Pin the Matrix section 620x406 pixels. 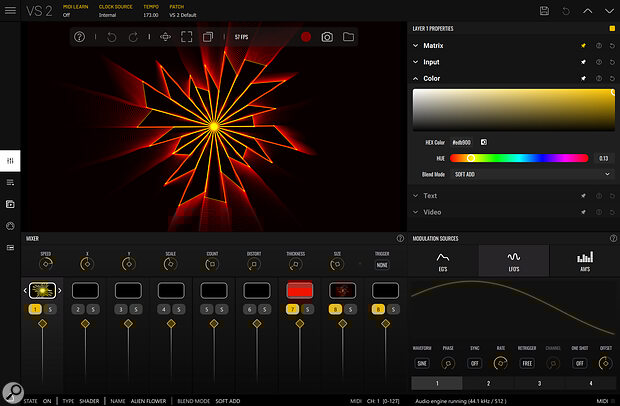click(584, 46)
